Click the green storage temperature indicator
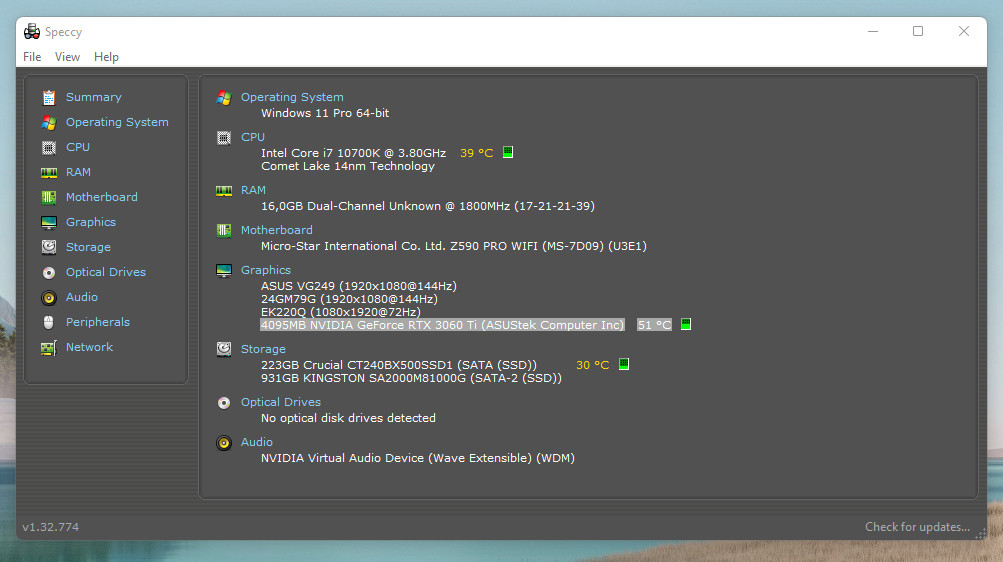The width and height of the screenshot is (1003, 562). pos(624,365)
